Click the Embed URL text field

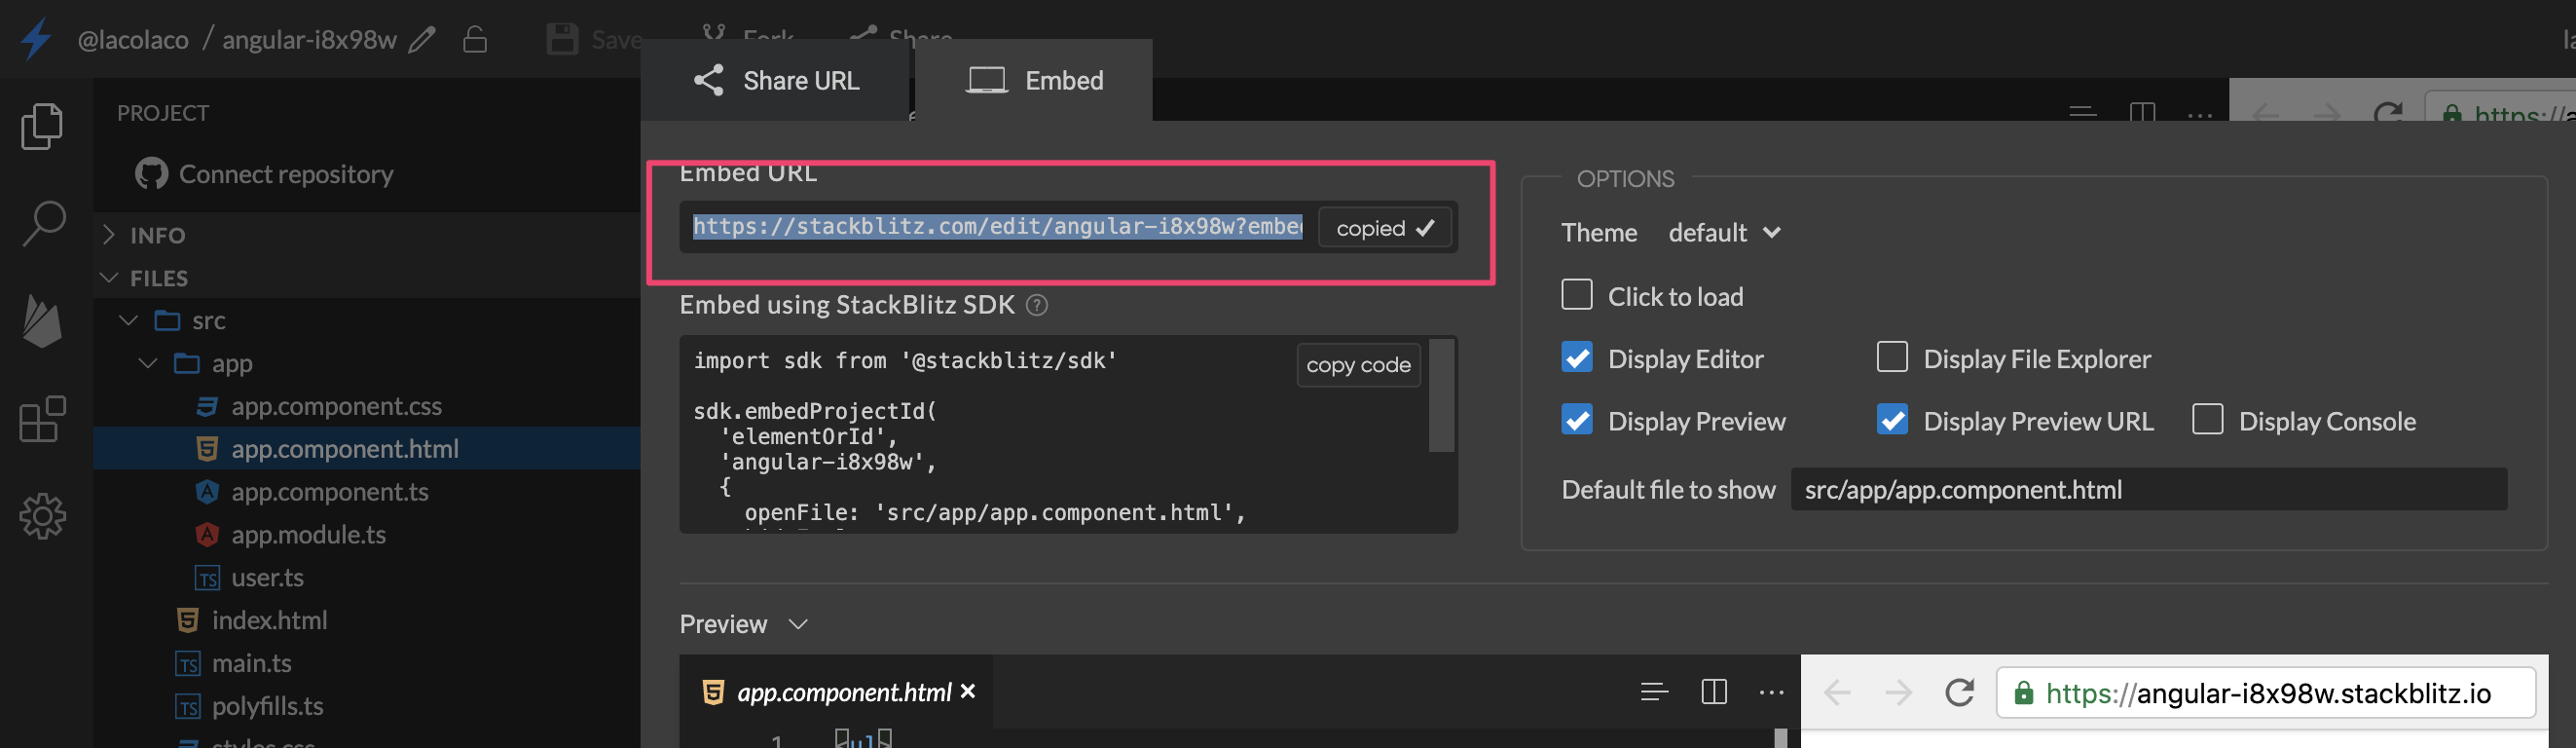click(x=998, y=227)
